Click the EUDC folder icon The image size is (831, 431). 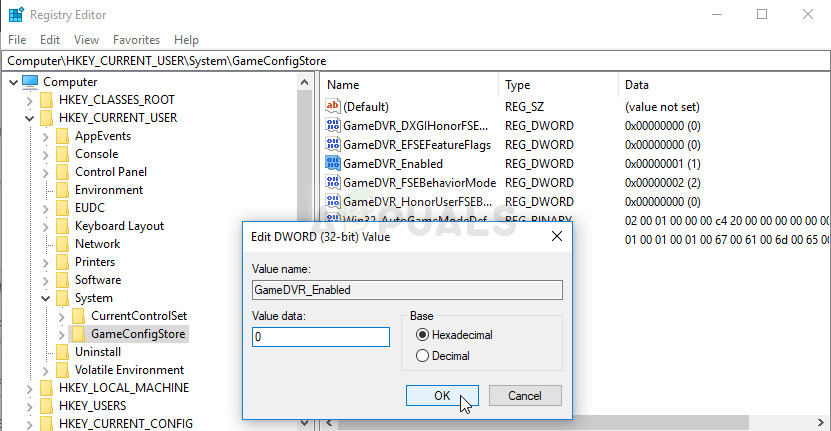tap(63, 208)
